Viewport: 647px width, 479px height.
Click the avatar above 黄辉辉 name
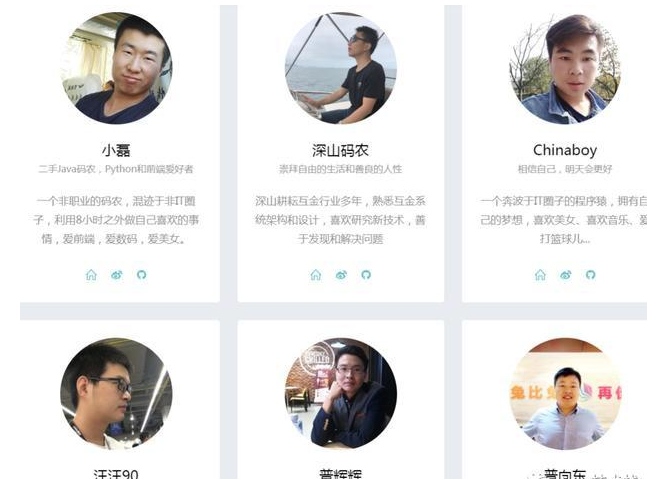(341, 394)
